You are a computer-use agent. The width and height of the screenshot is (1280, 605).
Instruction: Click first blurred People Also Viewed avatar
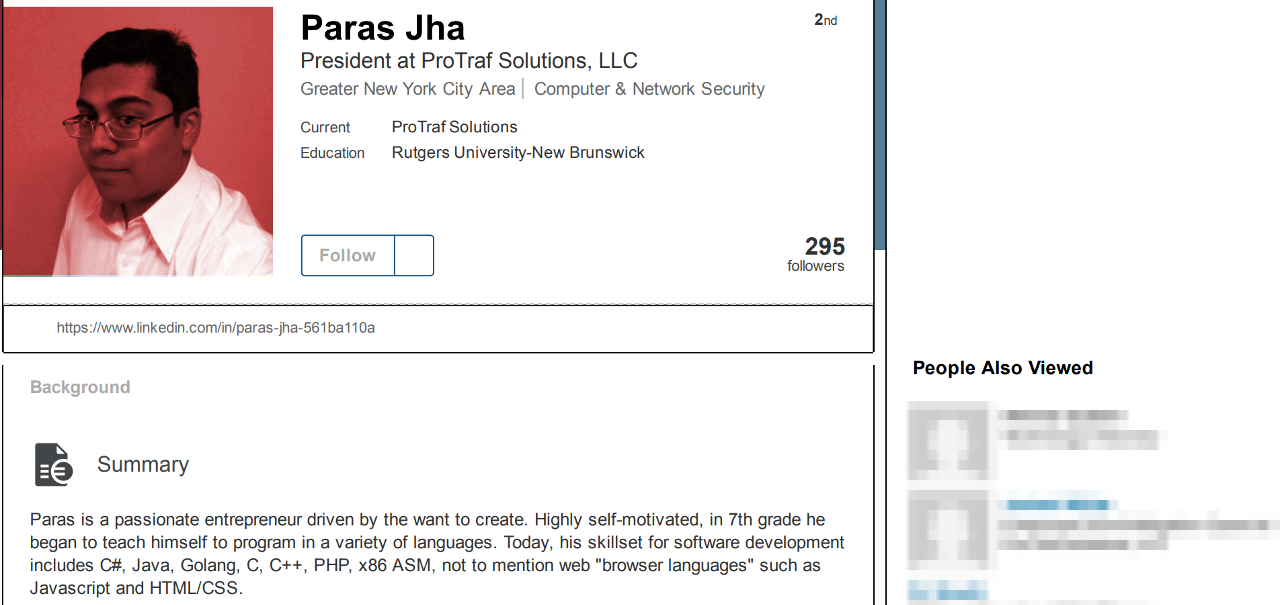(x=949, y=440)
